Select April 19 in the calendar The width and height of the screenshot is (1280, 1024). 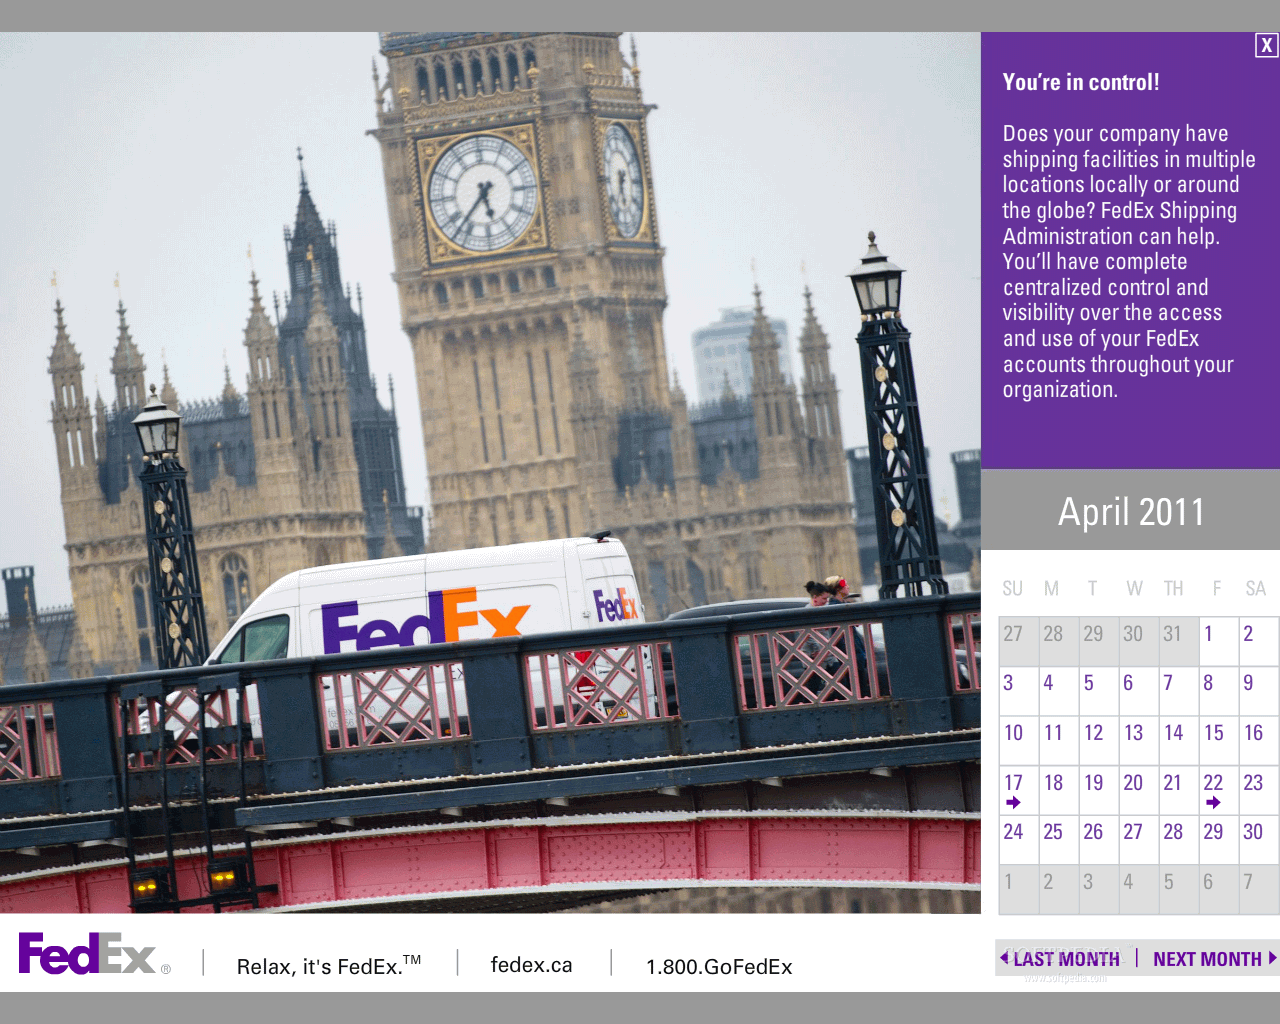[1099, 790]
